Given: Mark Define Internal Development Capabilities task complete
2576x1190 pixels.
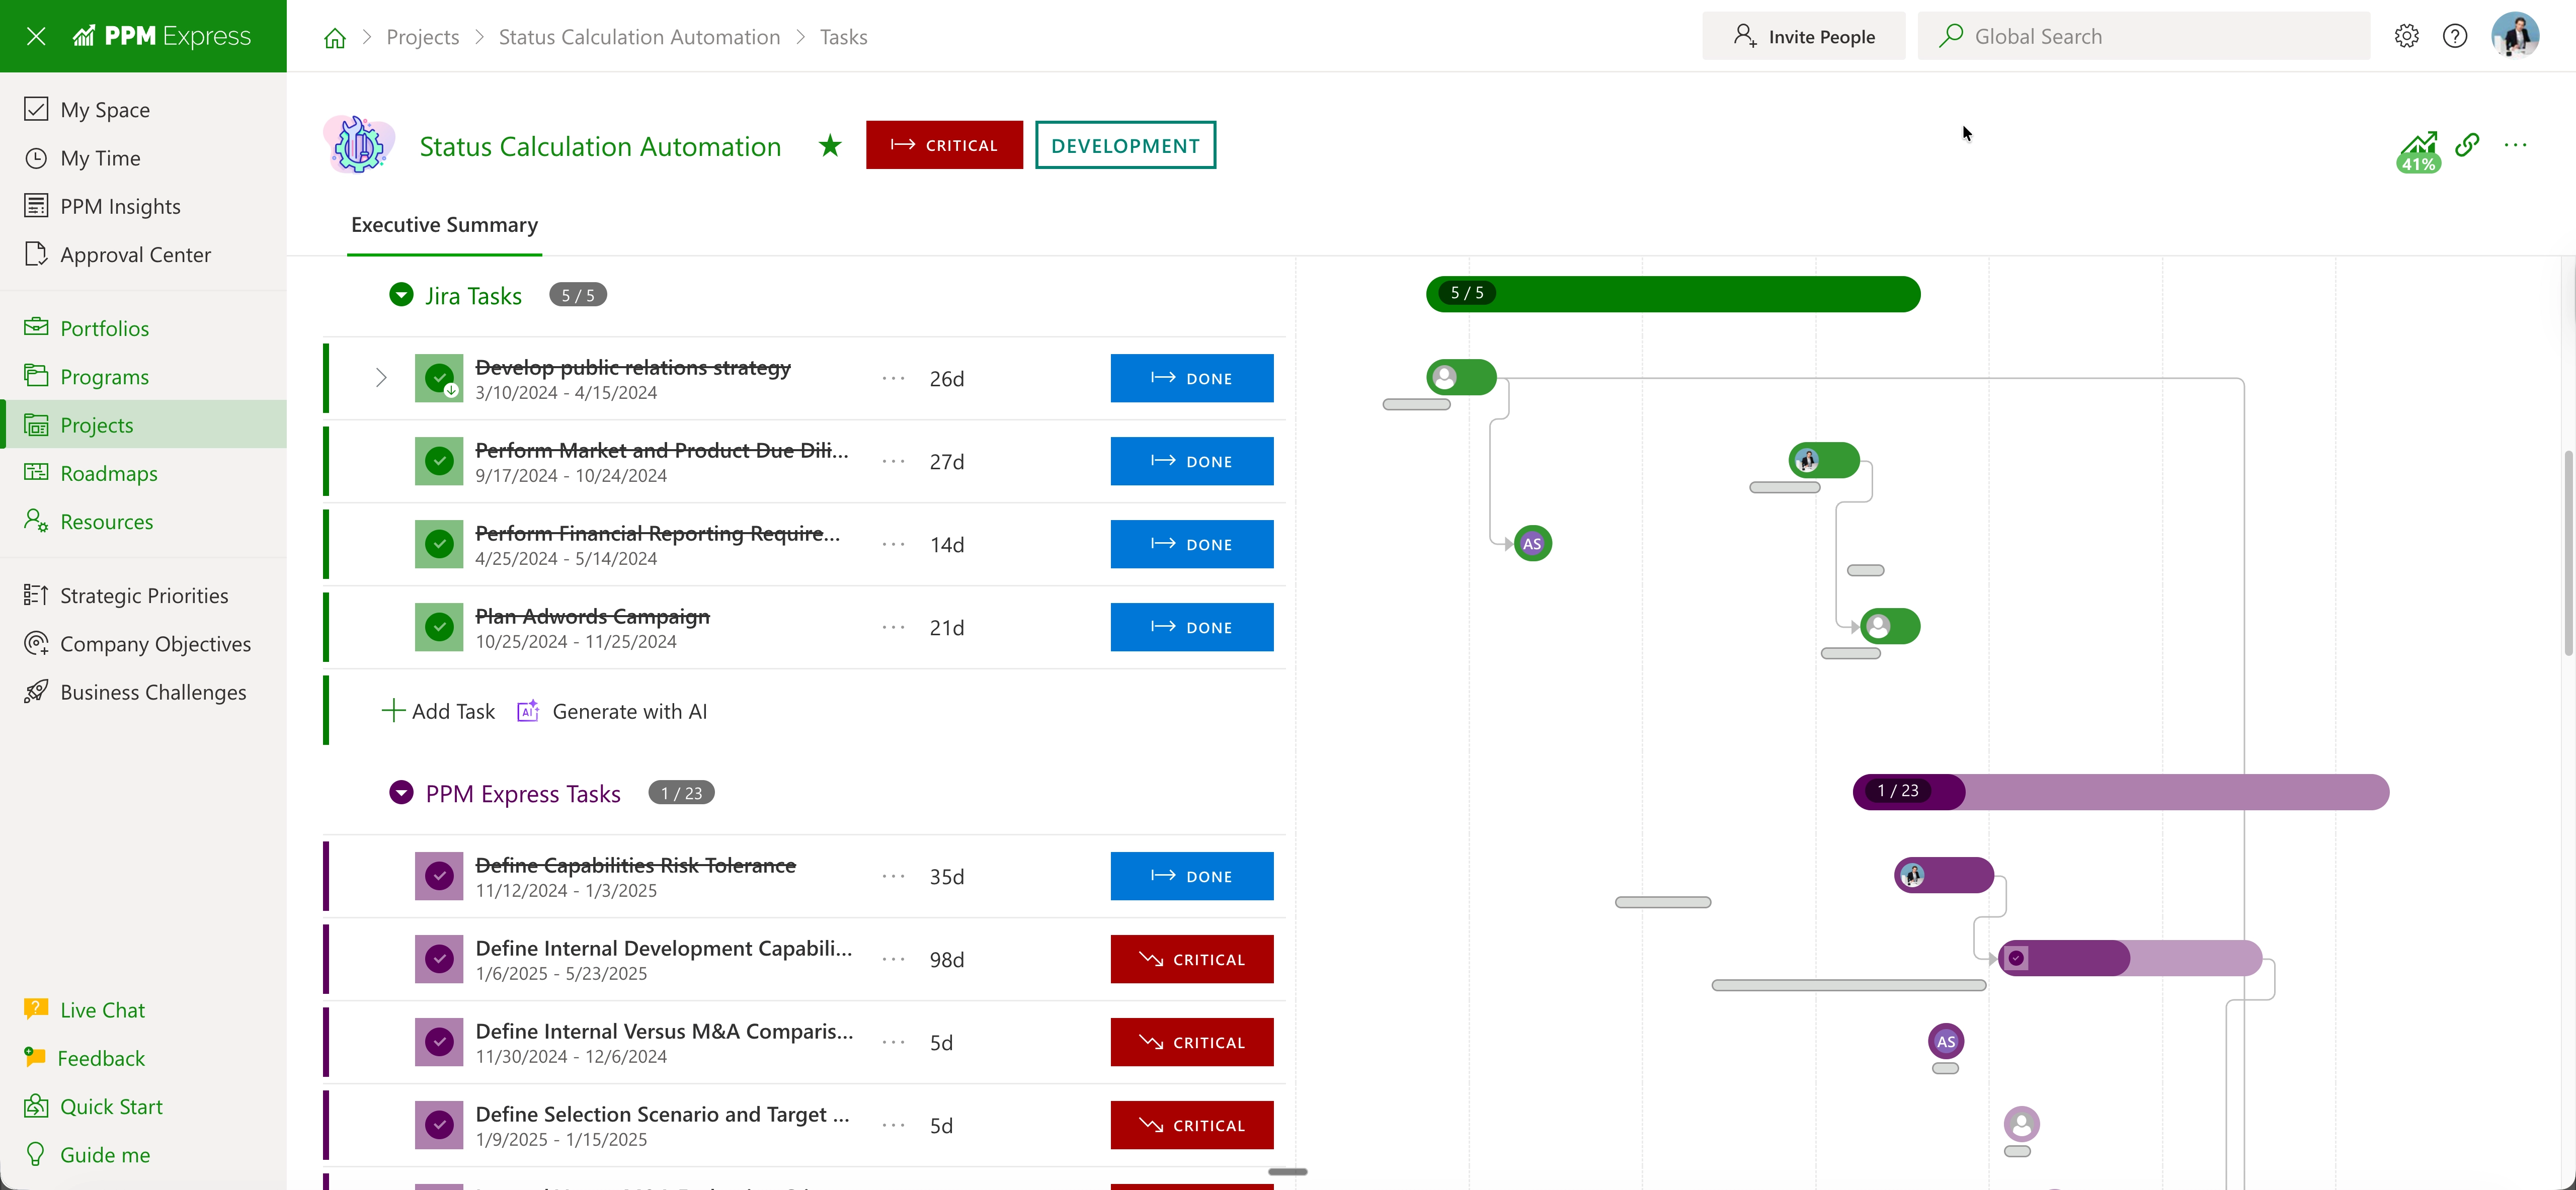Looking at the screenshot, I should [439, 959].
